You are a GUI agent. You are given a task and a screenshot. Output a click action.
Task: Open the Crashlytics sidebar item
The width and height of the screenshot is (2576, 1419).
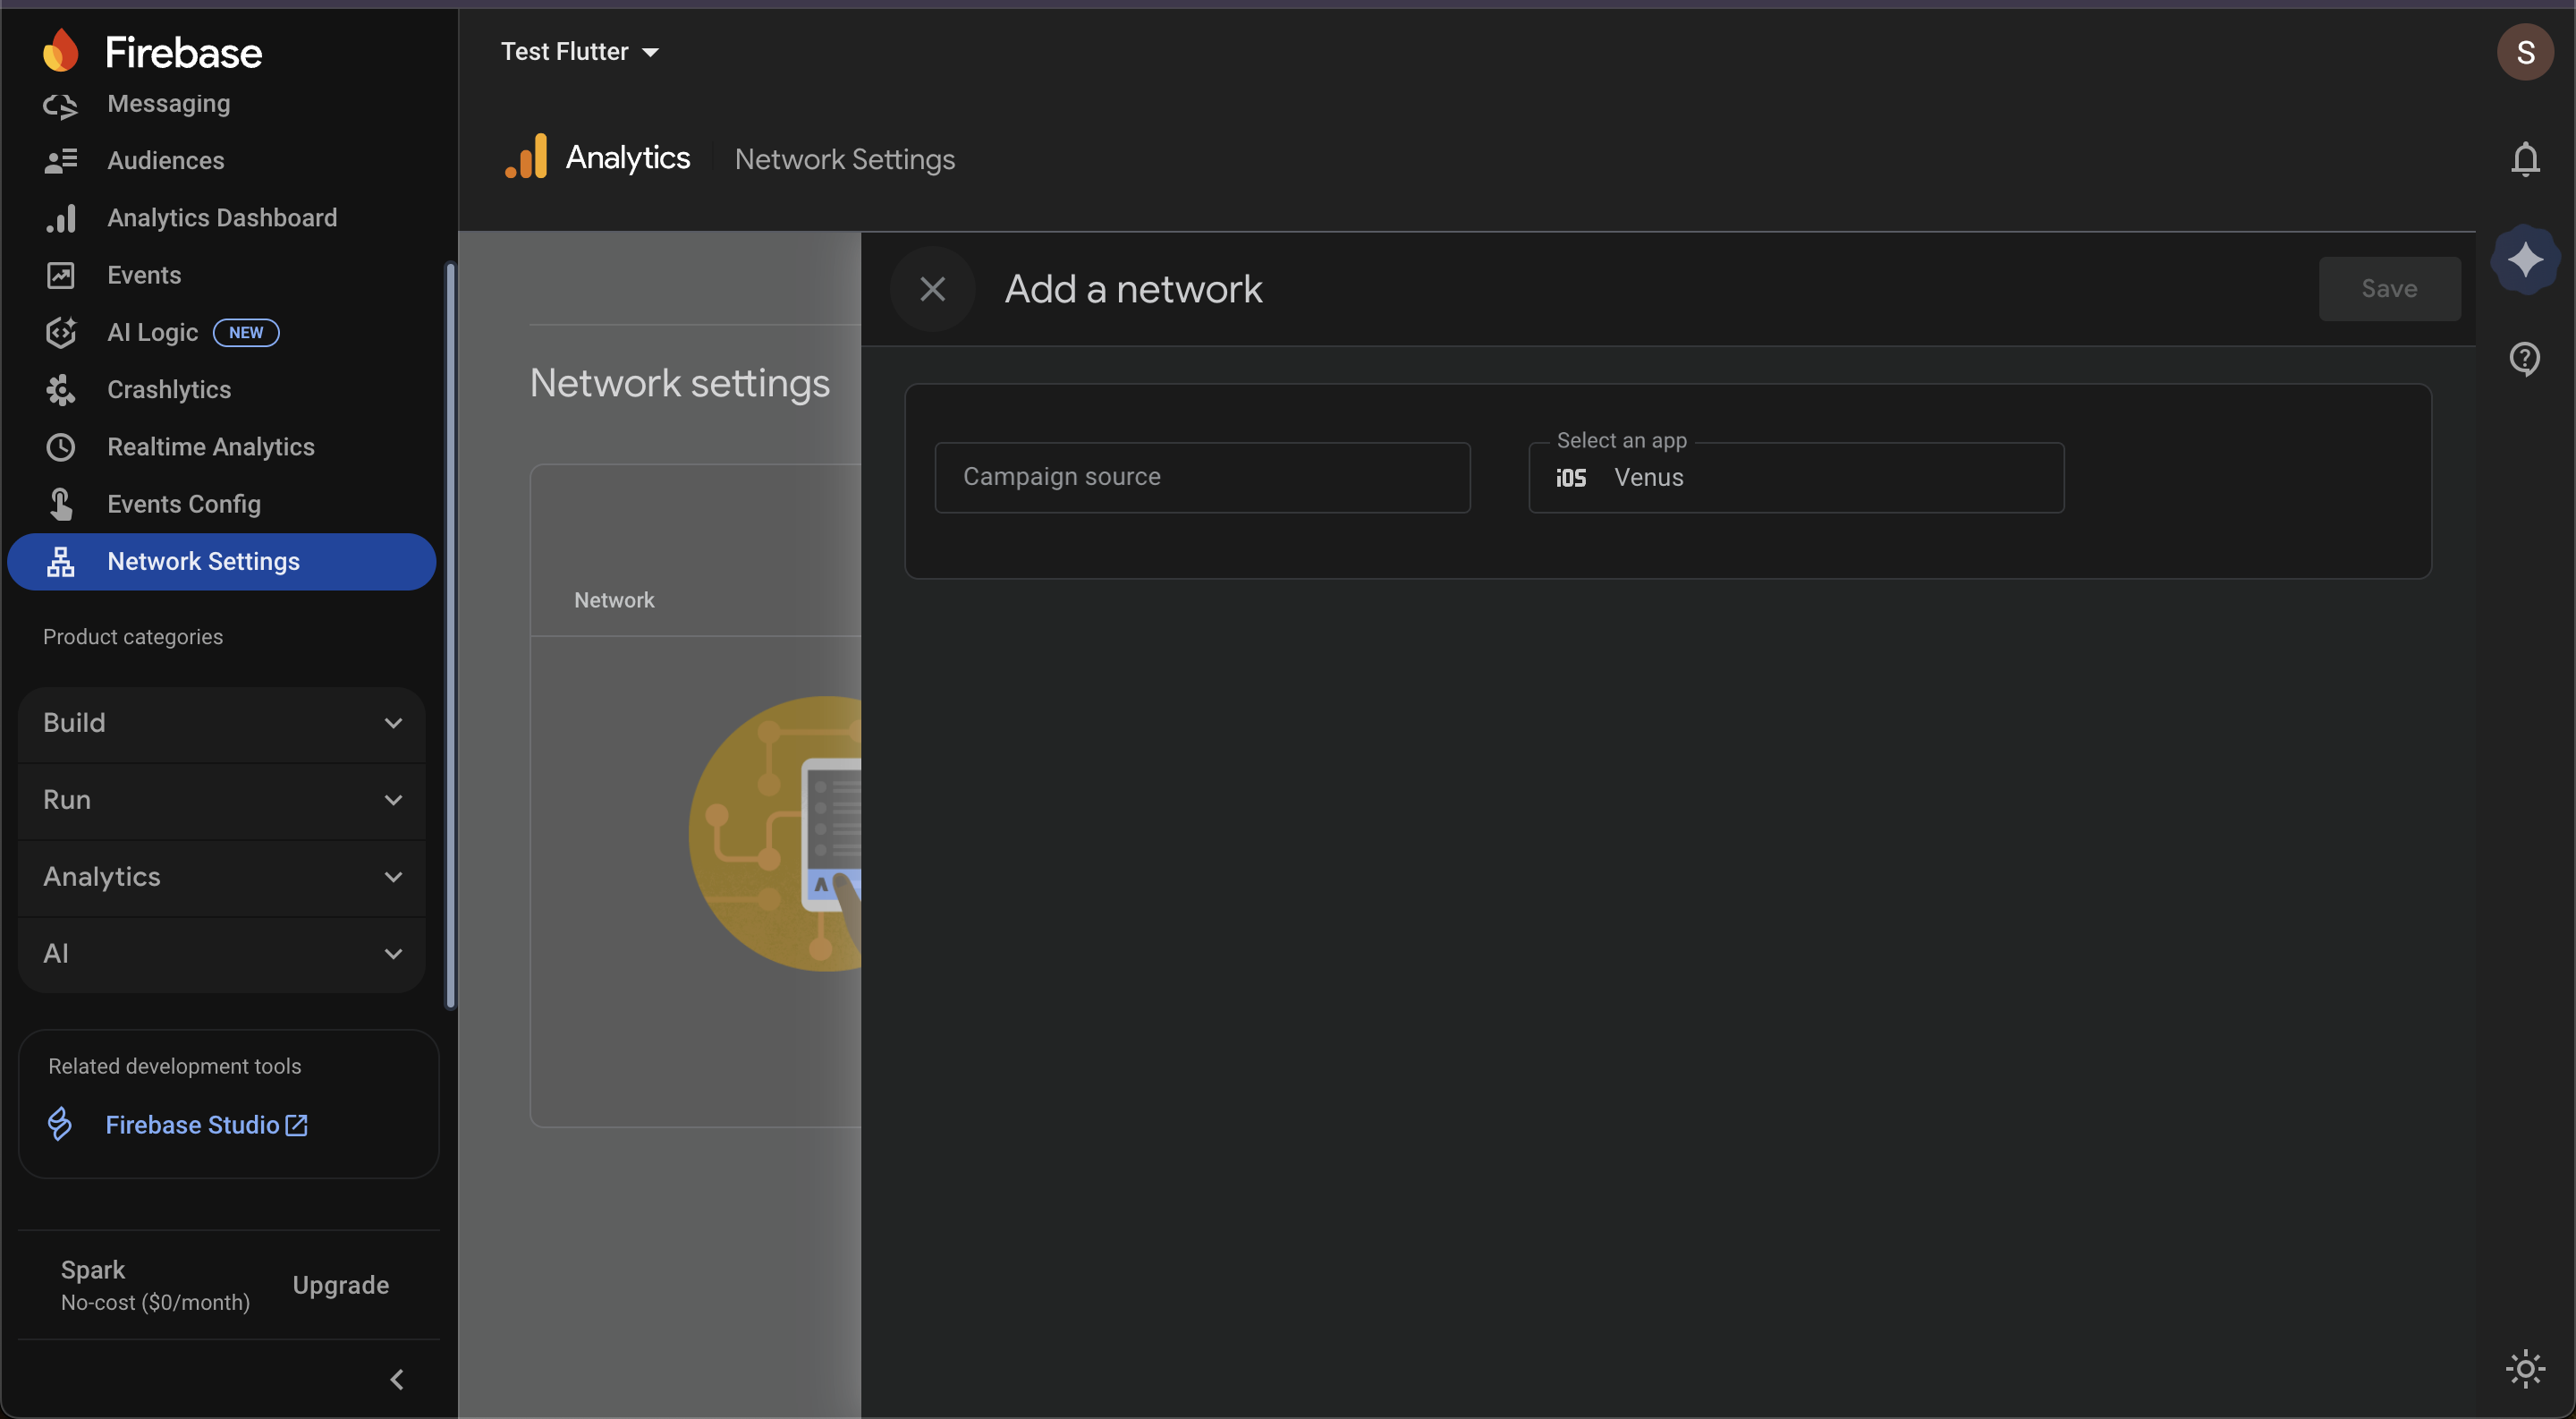click(x=168, y=389)
